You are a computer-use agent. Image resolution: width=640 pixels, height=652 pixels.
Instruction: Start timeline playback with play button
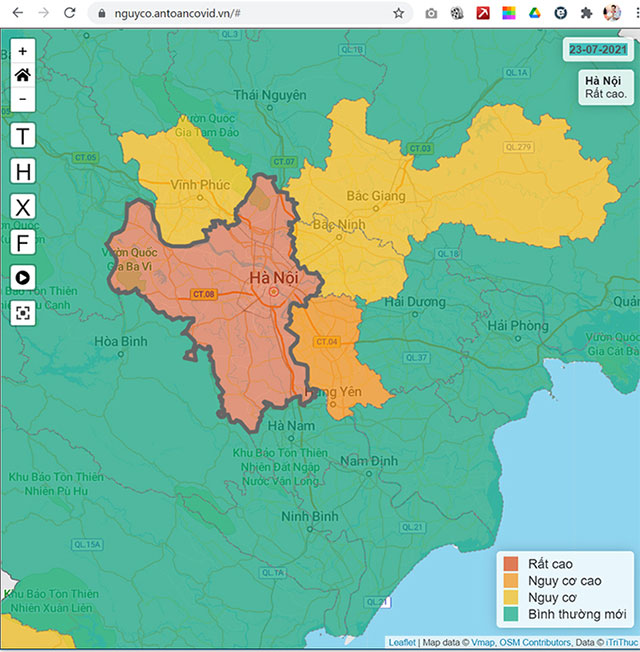point(22,277)
